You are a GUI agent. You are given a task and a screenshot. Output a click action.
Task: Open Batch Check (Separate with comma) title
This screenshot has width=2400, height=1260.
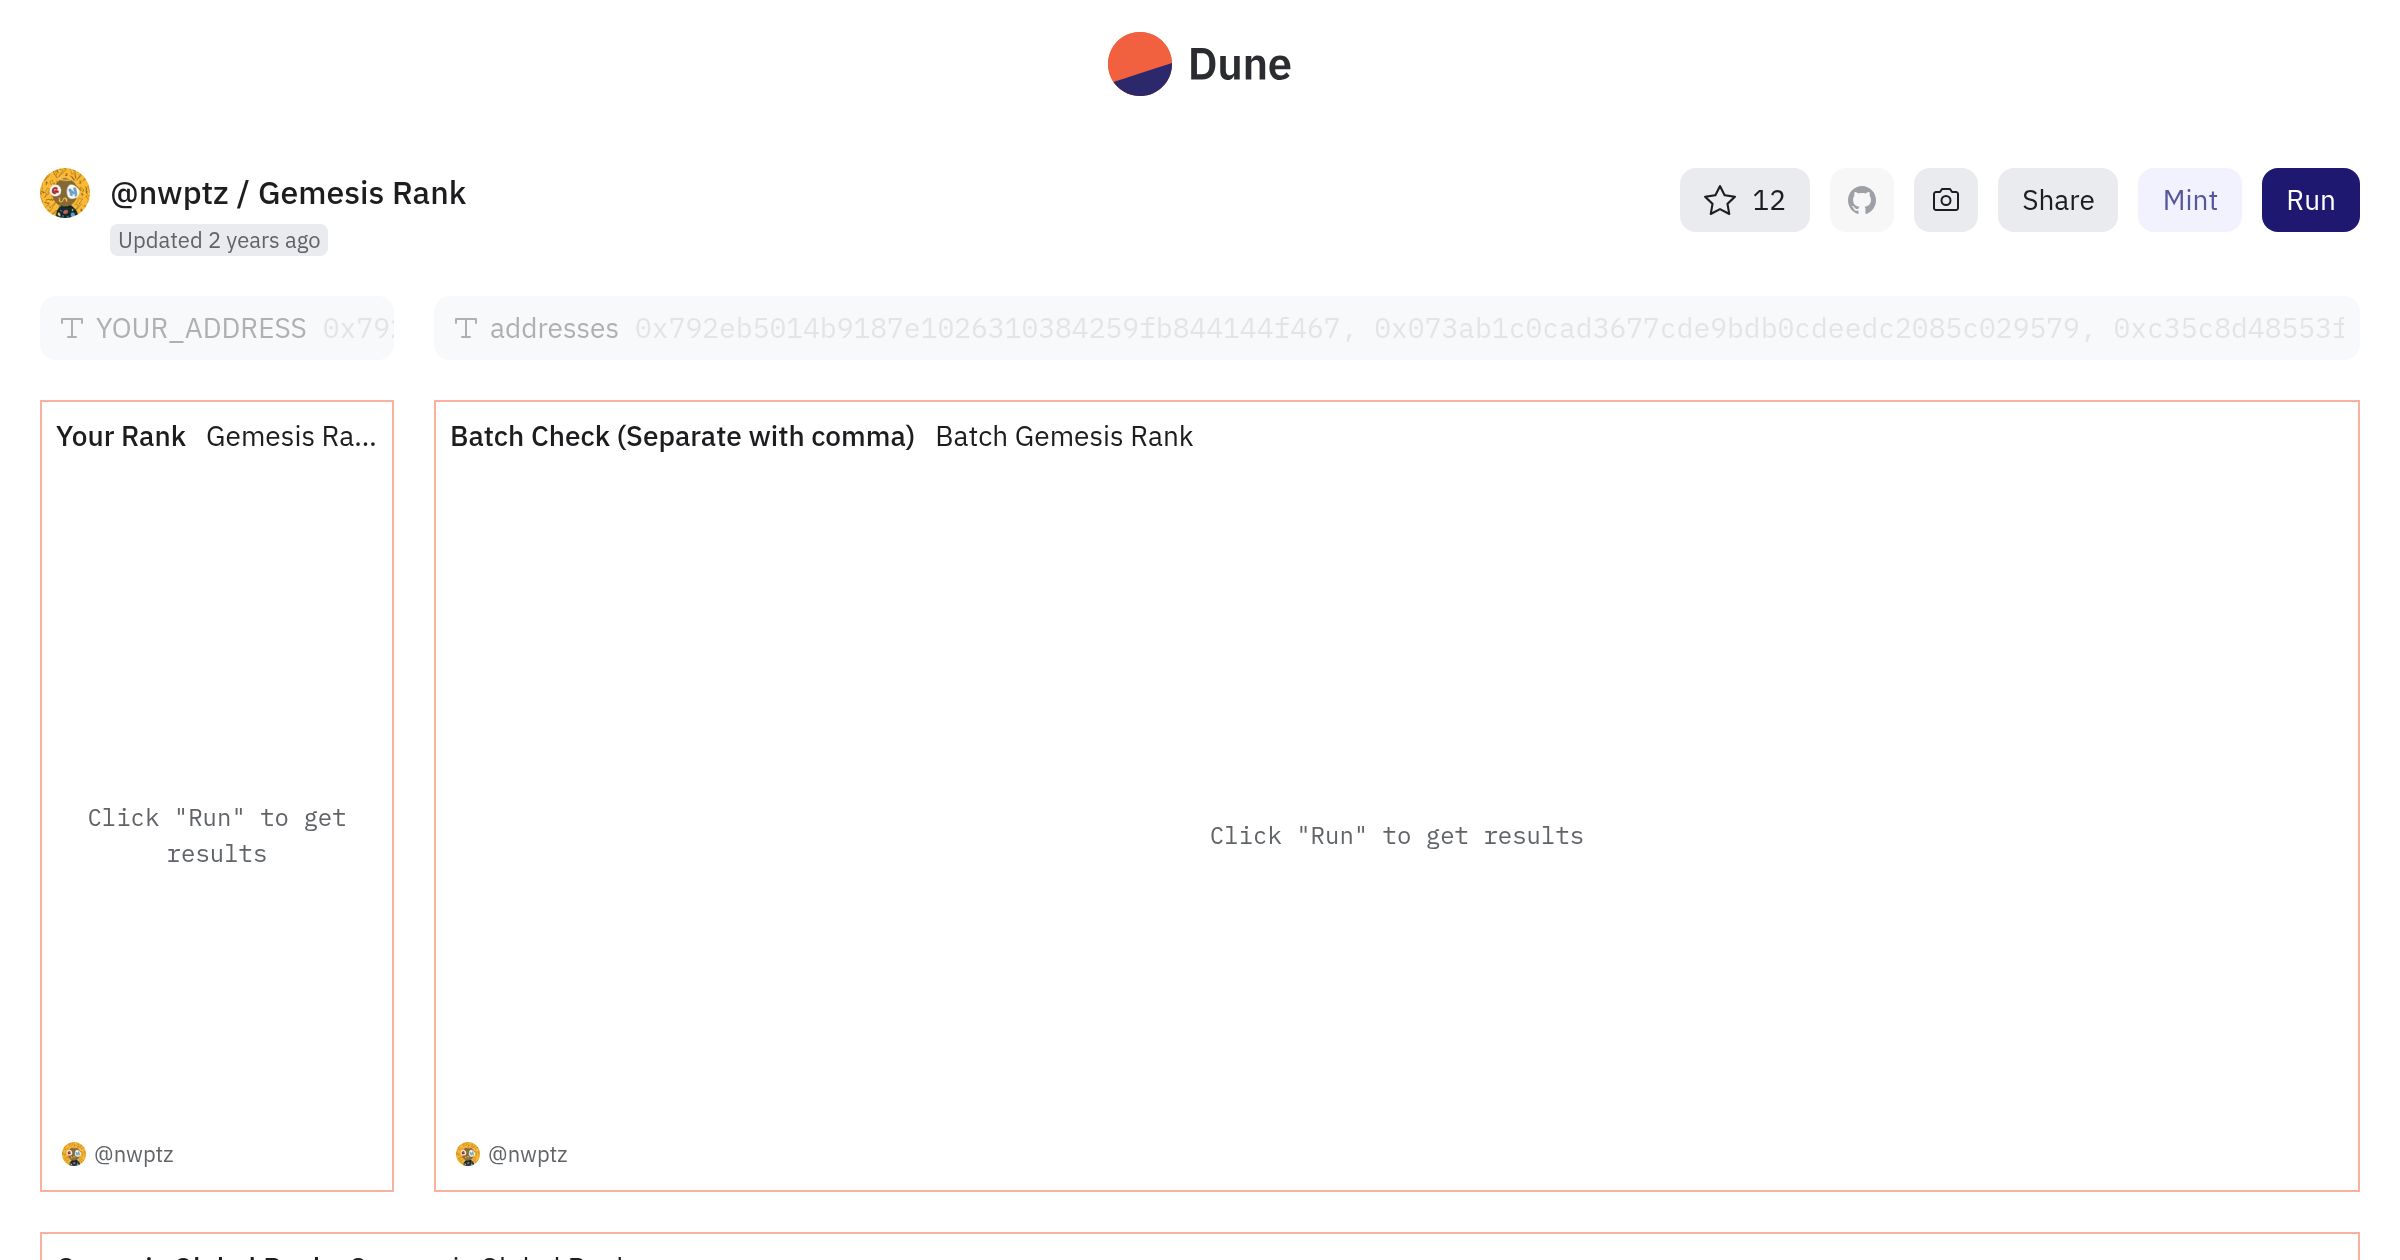[682, 437]
